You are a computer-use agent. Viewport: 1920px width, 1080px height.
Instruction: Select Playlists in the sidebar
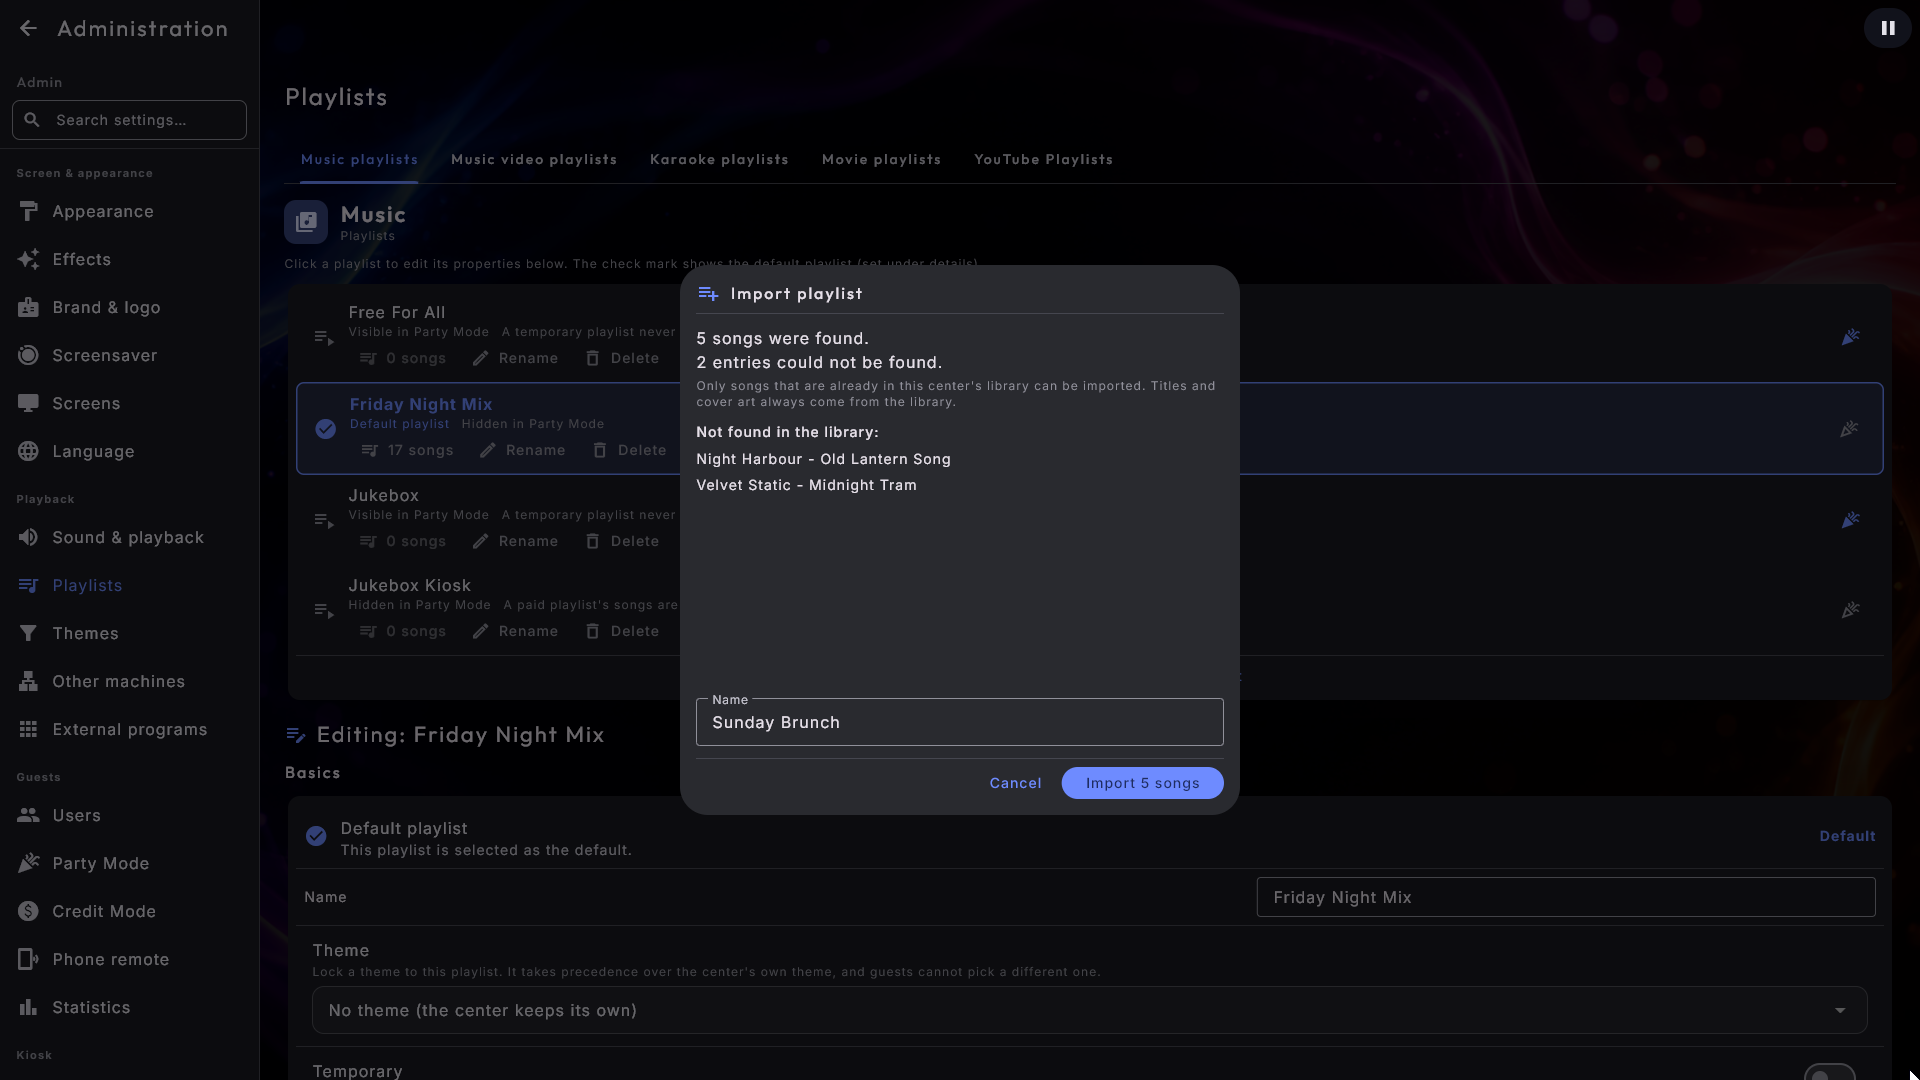click(130, 586)
